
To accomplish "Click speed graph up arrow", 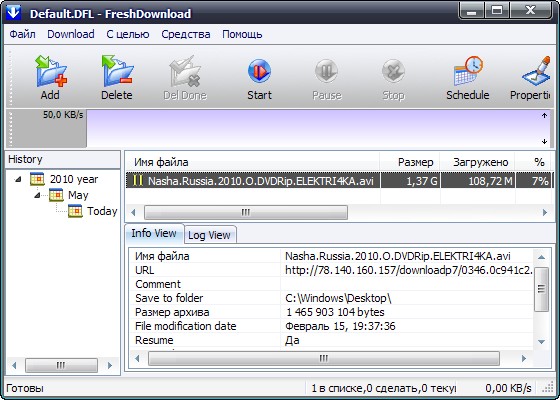I will pyautogui.click(x=544, y=115).
